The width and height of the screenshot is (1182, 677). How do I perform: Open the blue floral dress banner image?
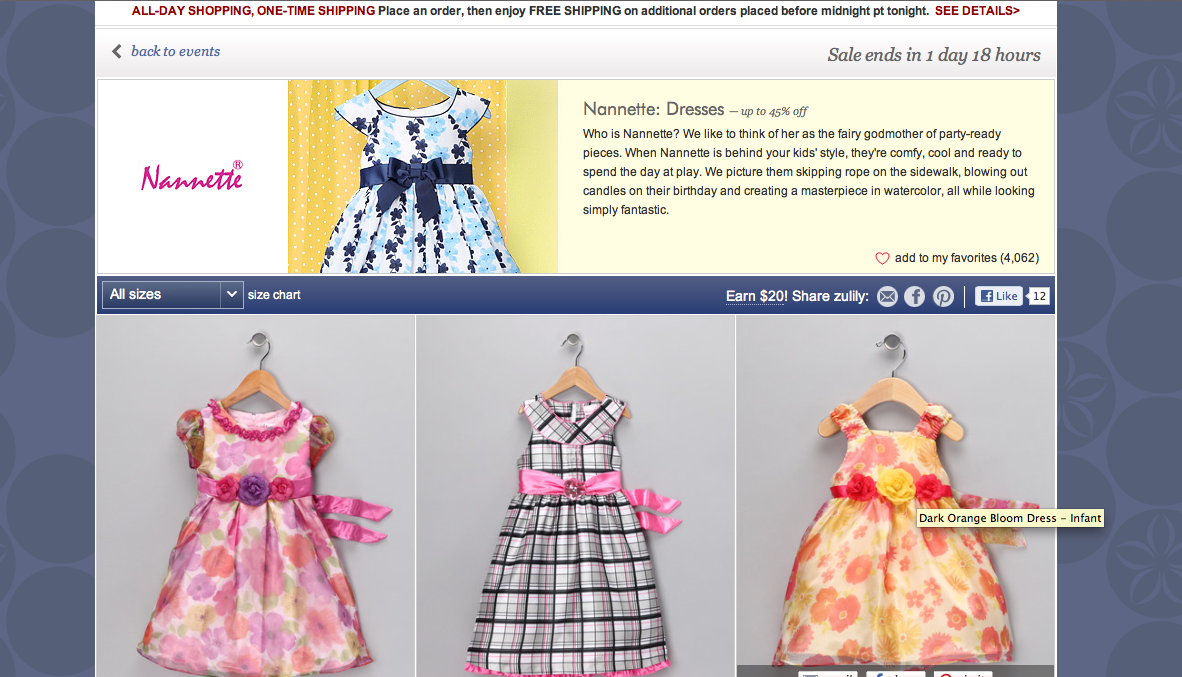point(423,176)
